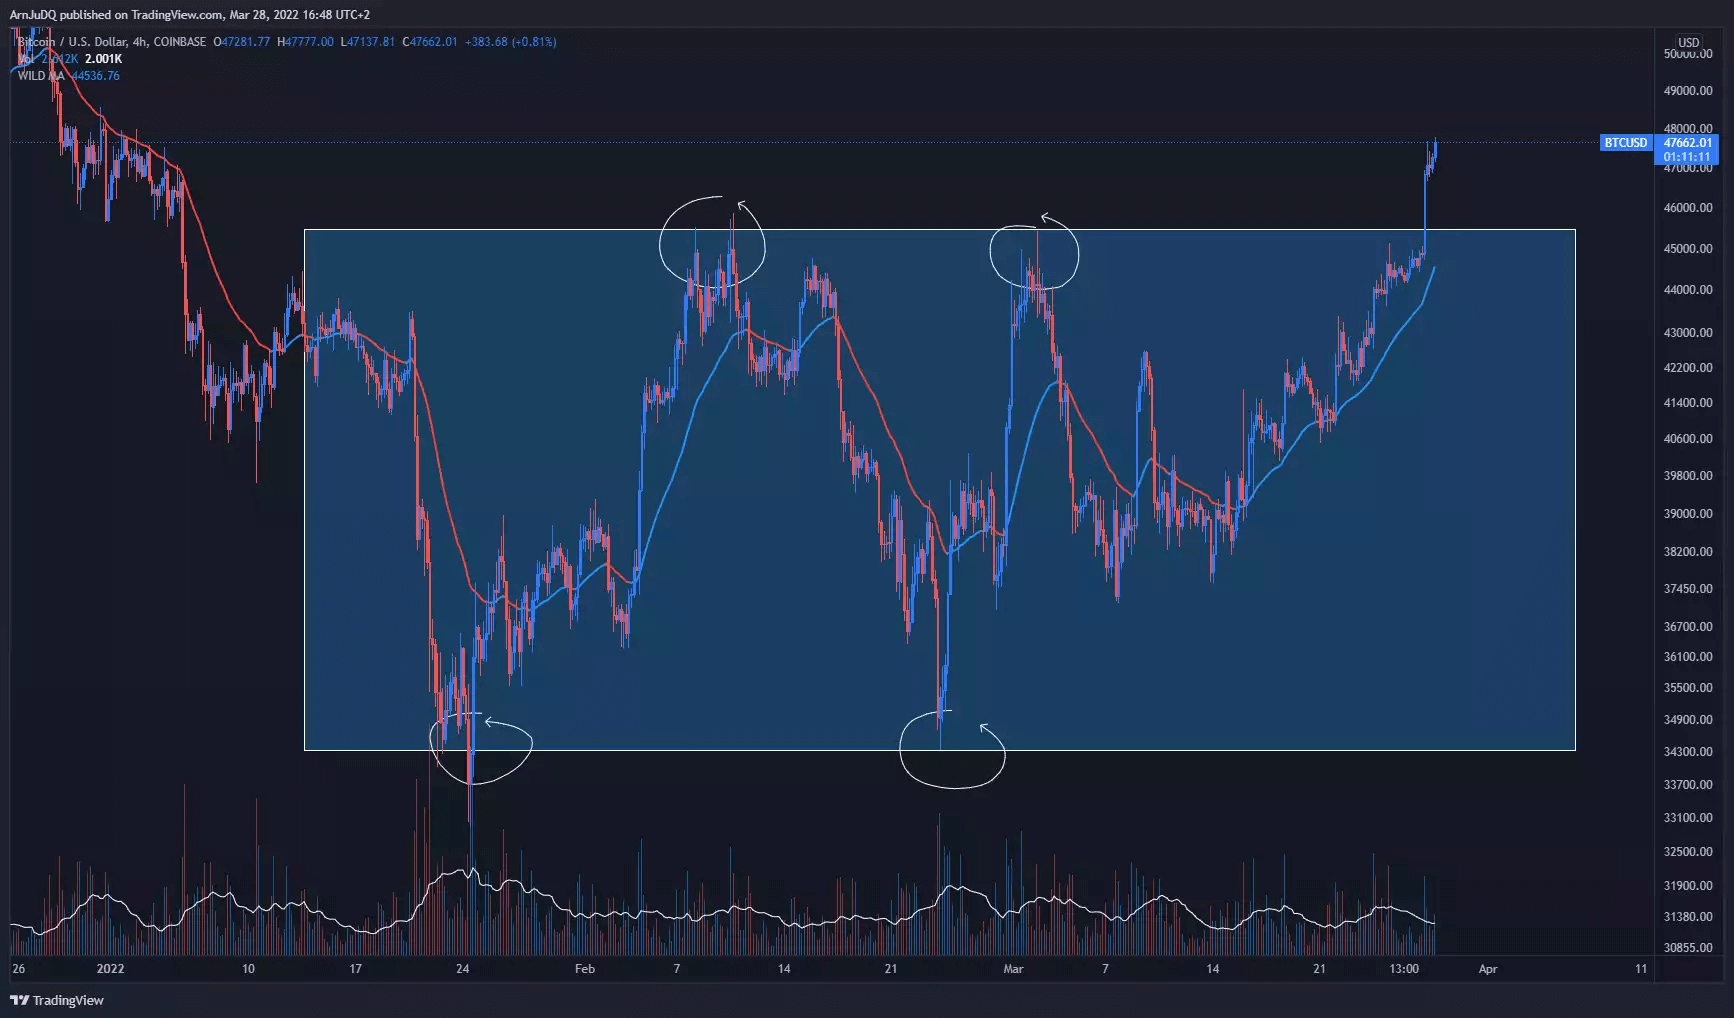Open the USD currency label on the price axis
The height and width of the screenshot is (1018, 1734).
pyautogui.click(x=1689, y=43)
